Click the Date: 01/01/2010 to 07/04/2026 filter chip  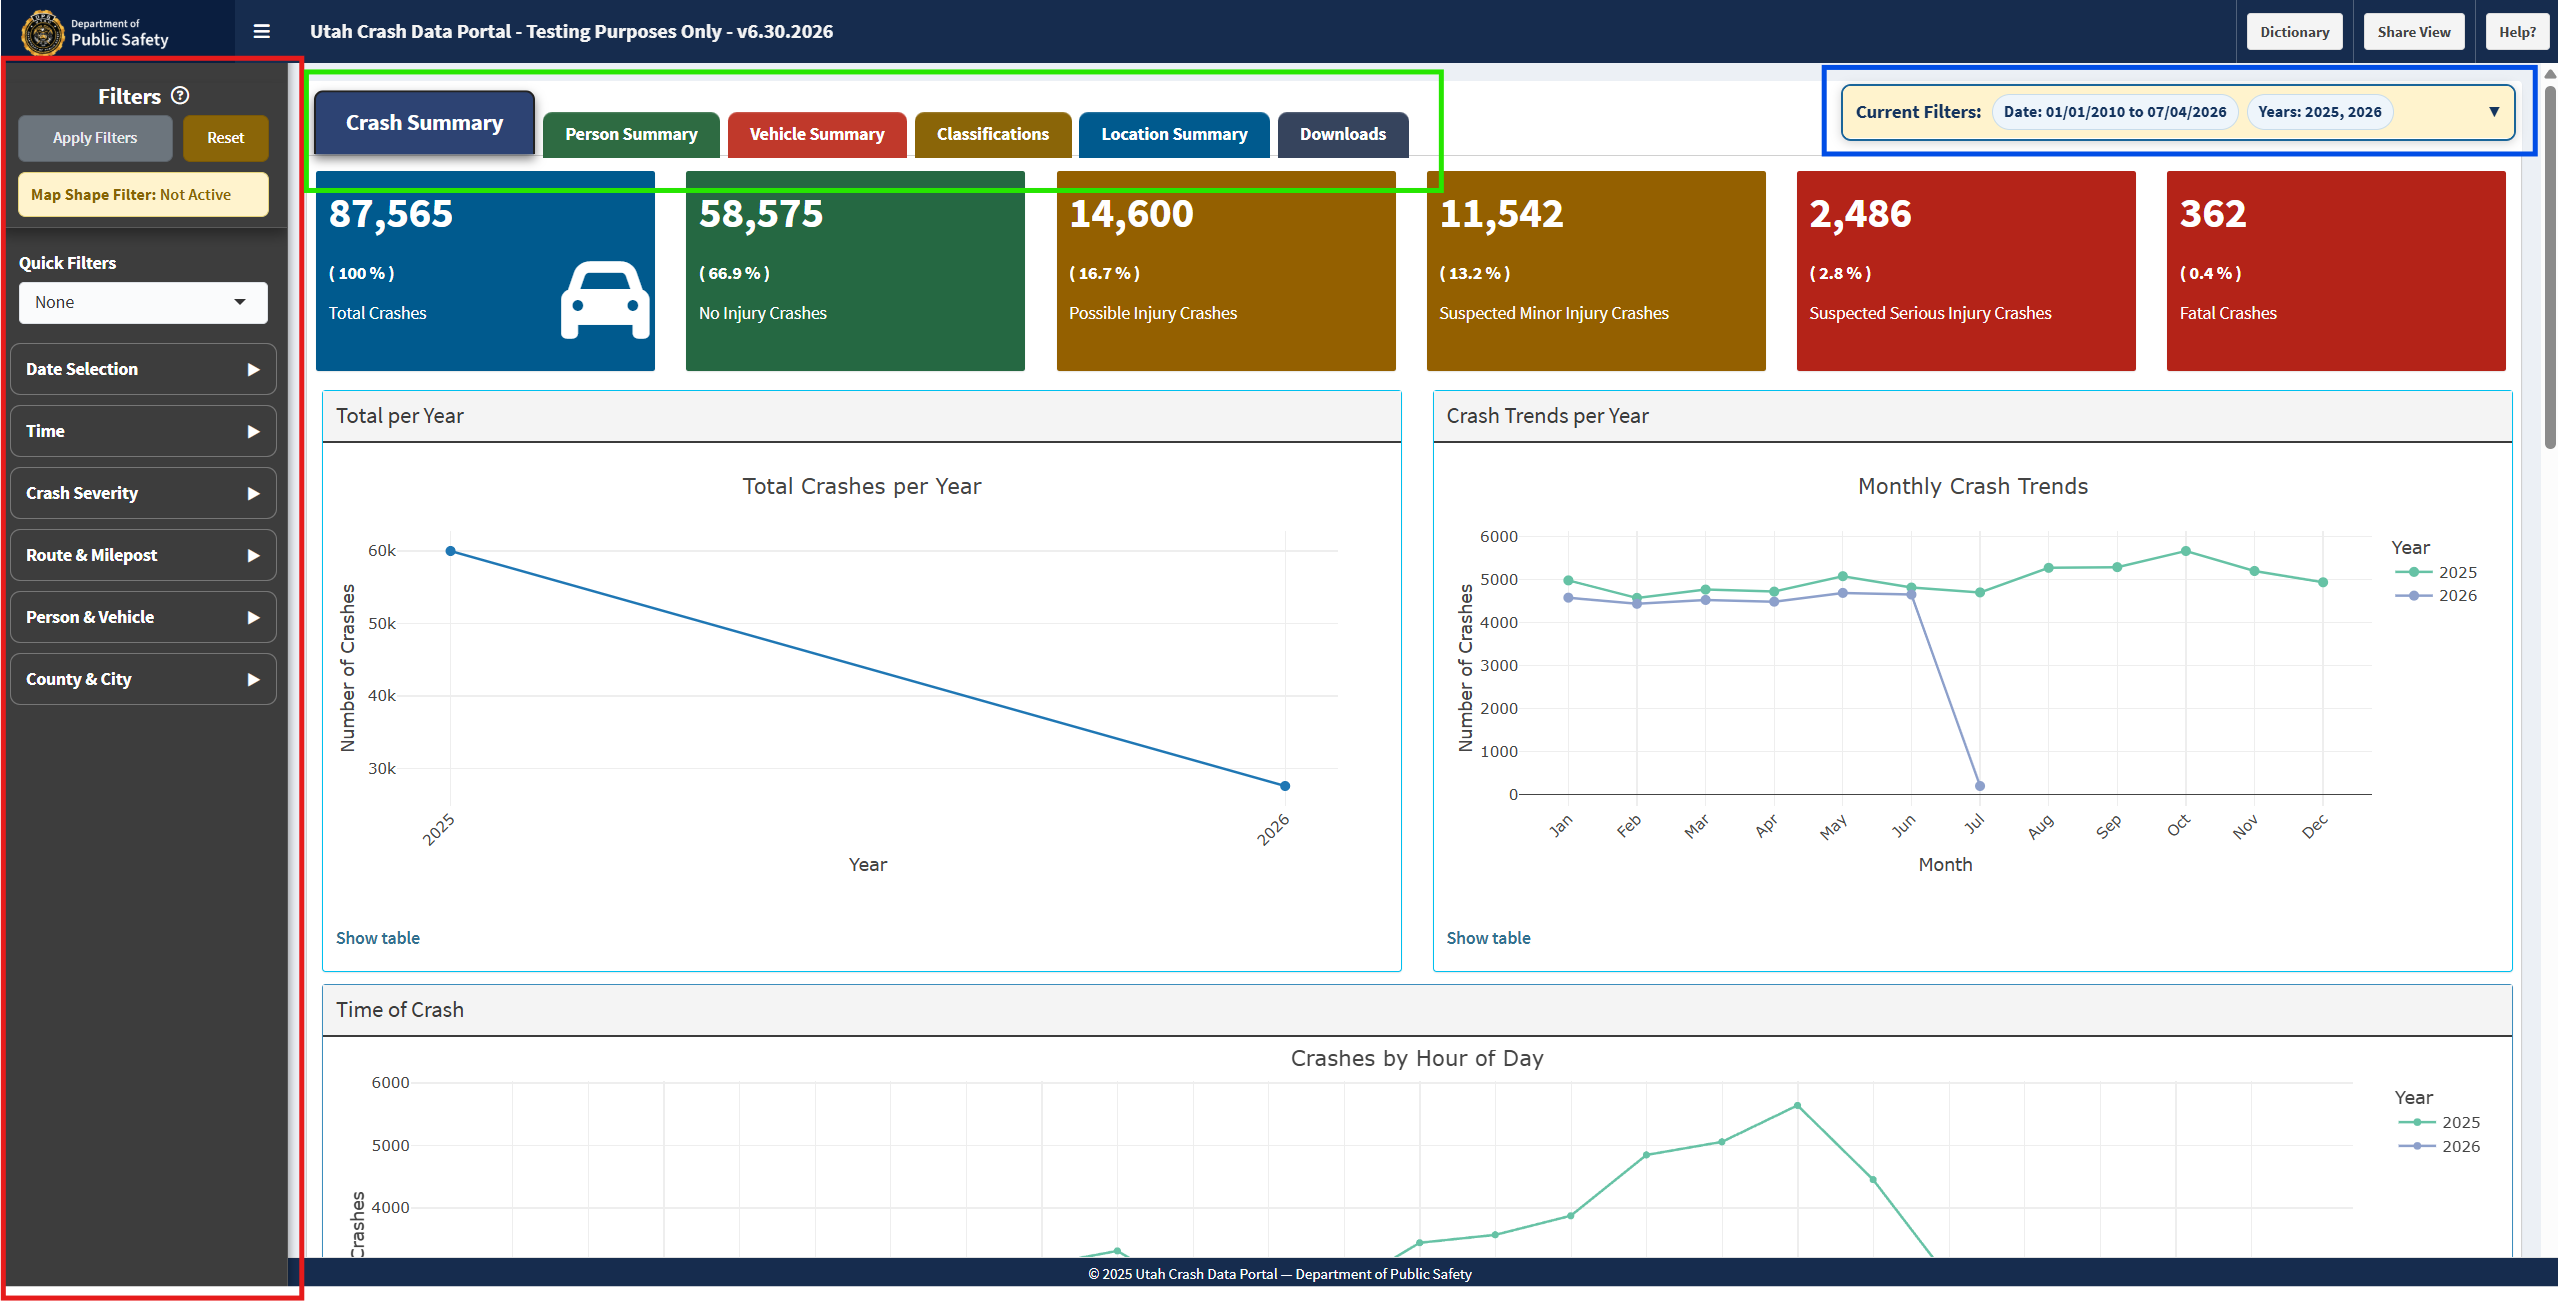(2114, 112)
